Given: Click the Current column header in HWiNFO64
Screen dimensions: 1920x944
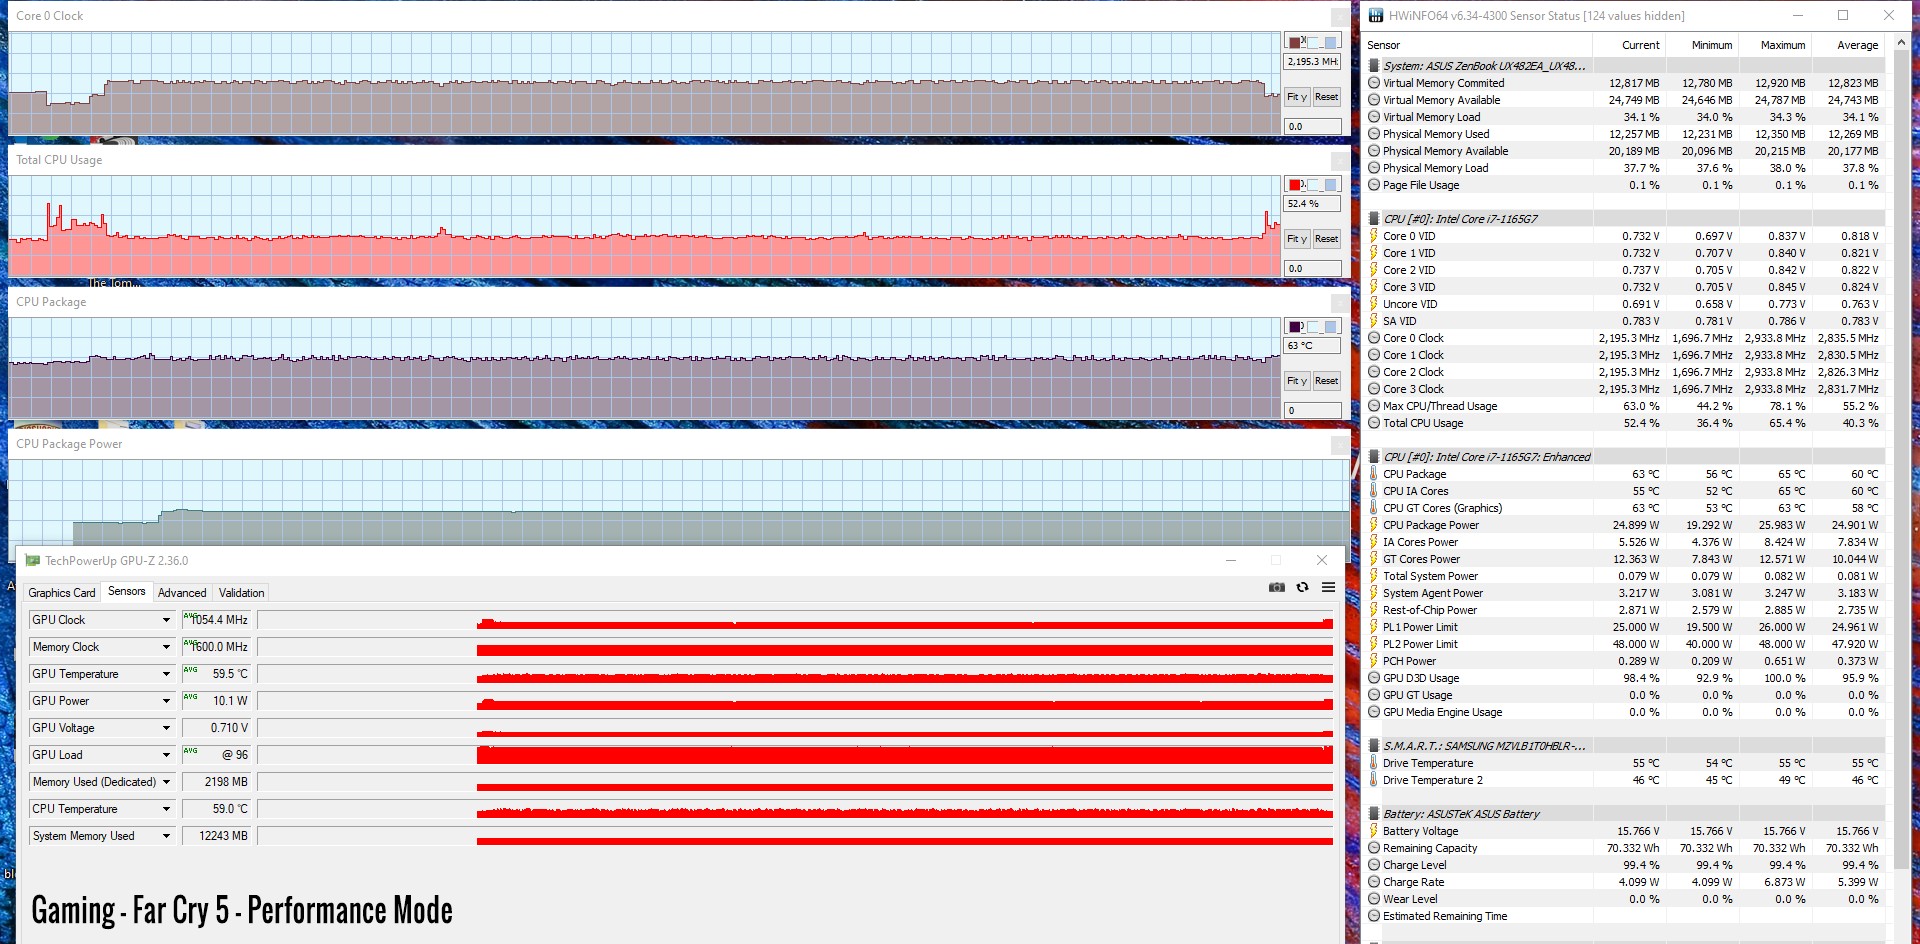Looking at the screenshot, I should [1628, 45].
